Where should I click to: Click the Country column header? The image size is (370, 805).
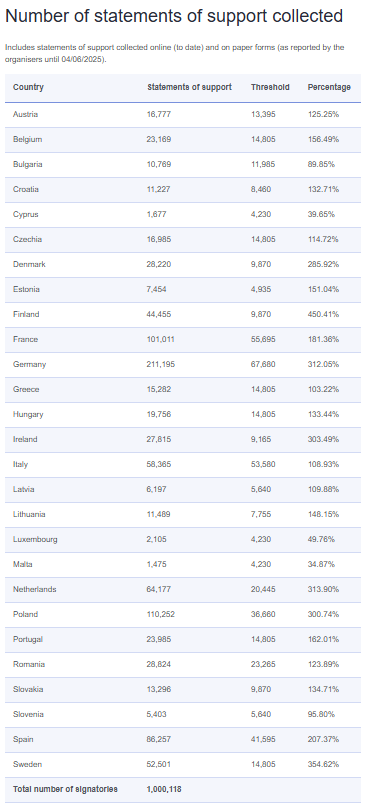pyautogui.click(x=28, y=87)
